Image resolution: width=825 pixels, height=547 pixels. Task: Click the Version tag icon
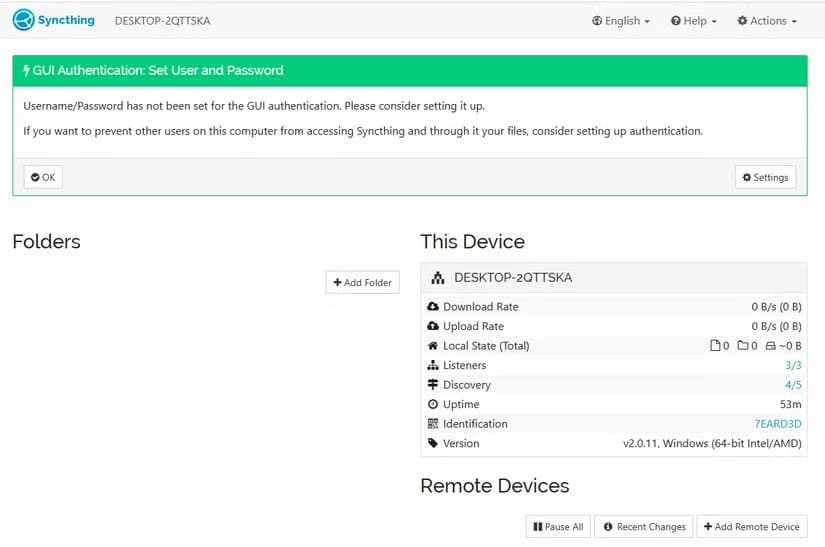tap(433, 443)
